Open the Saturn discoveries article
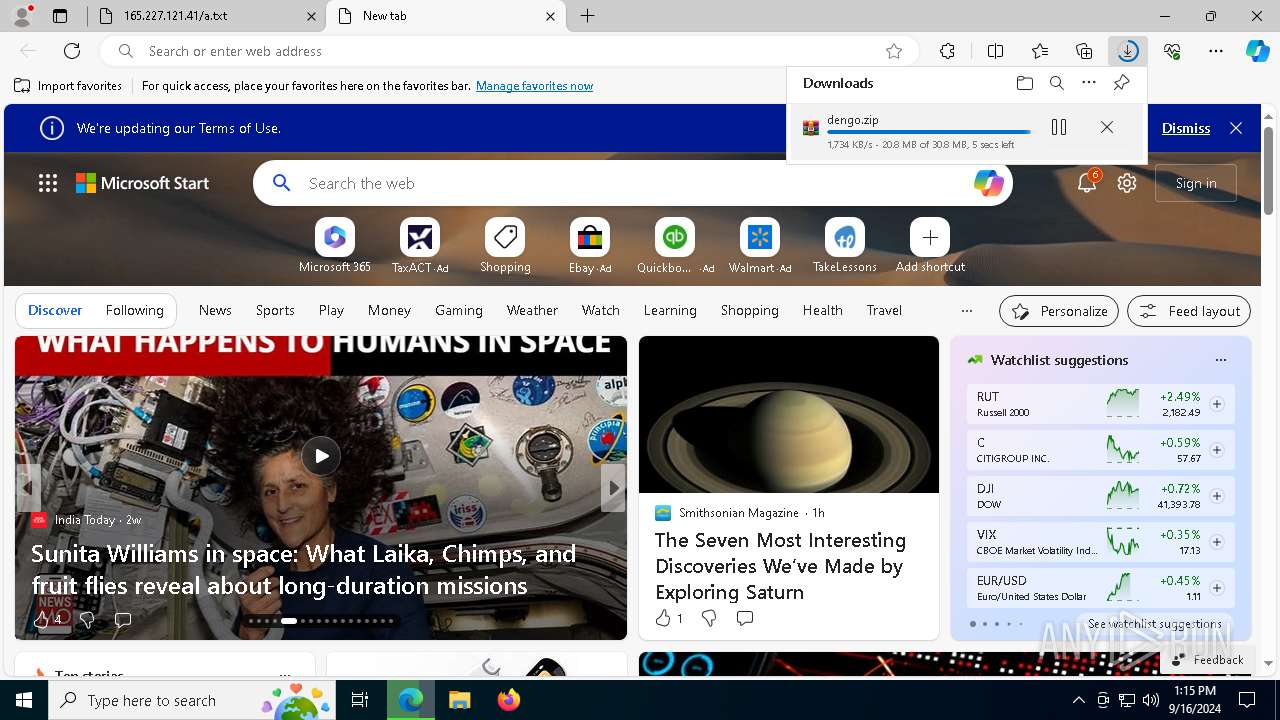 pos(780,566)
